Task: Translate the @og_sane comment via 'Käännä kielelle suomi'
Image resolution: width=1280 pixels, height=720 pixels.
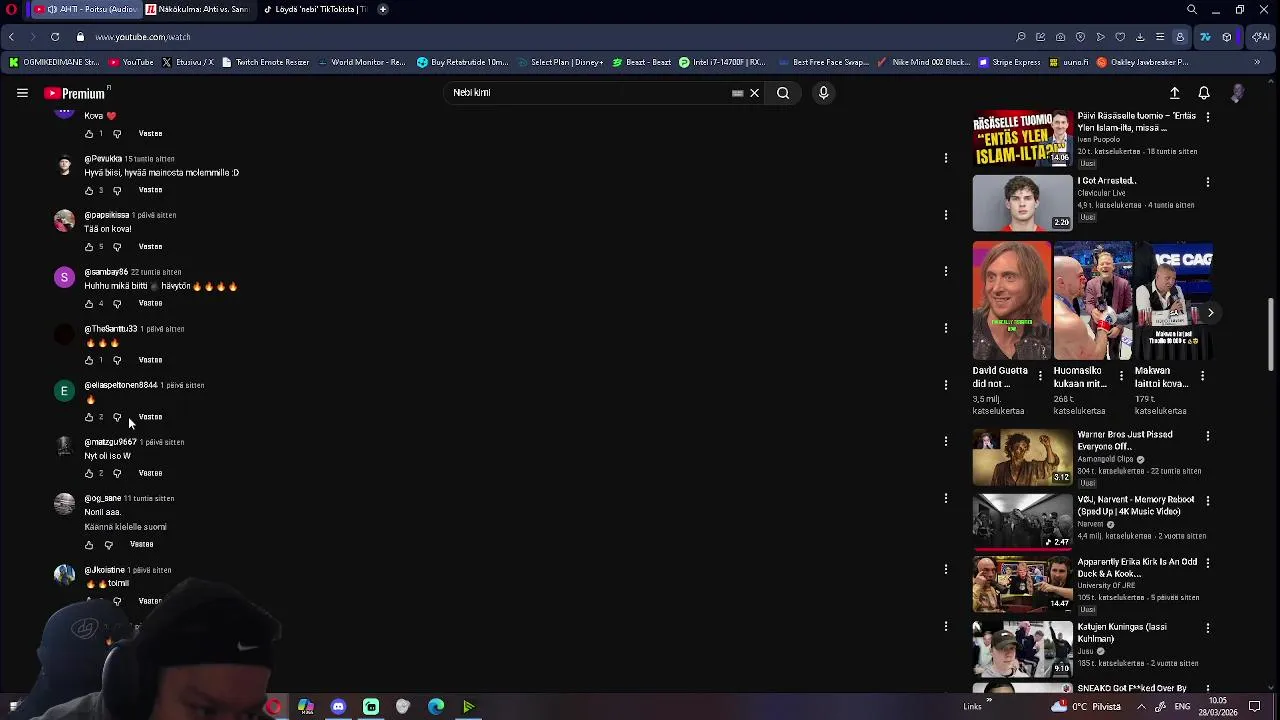Action: pos(125,527)
